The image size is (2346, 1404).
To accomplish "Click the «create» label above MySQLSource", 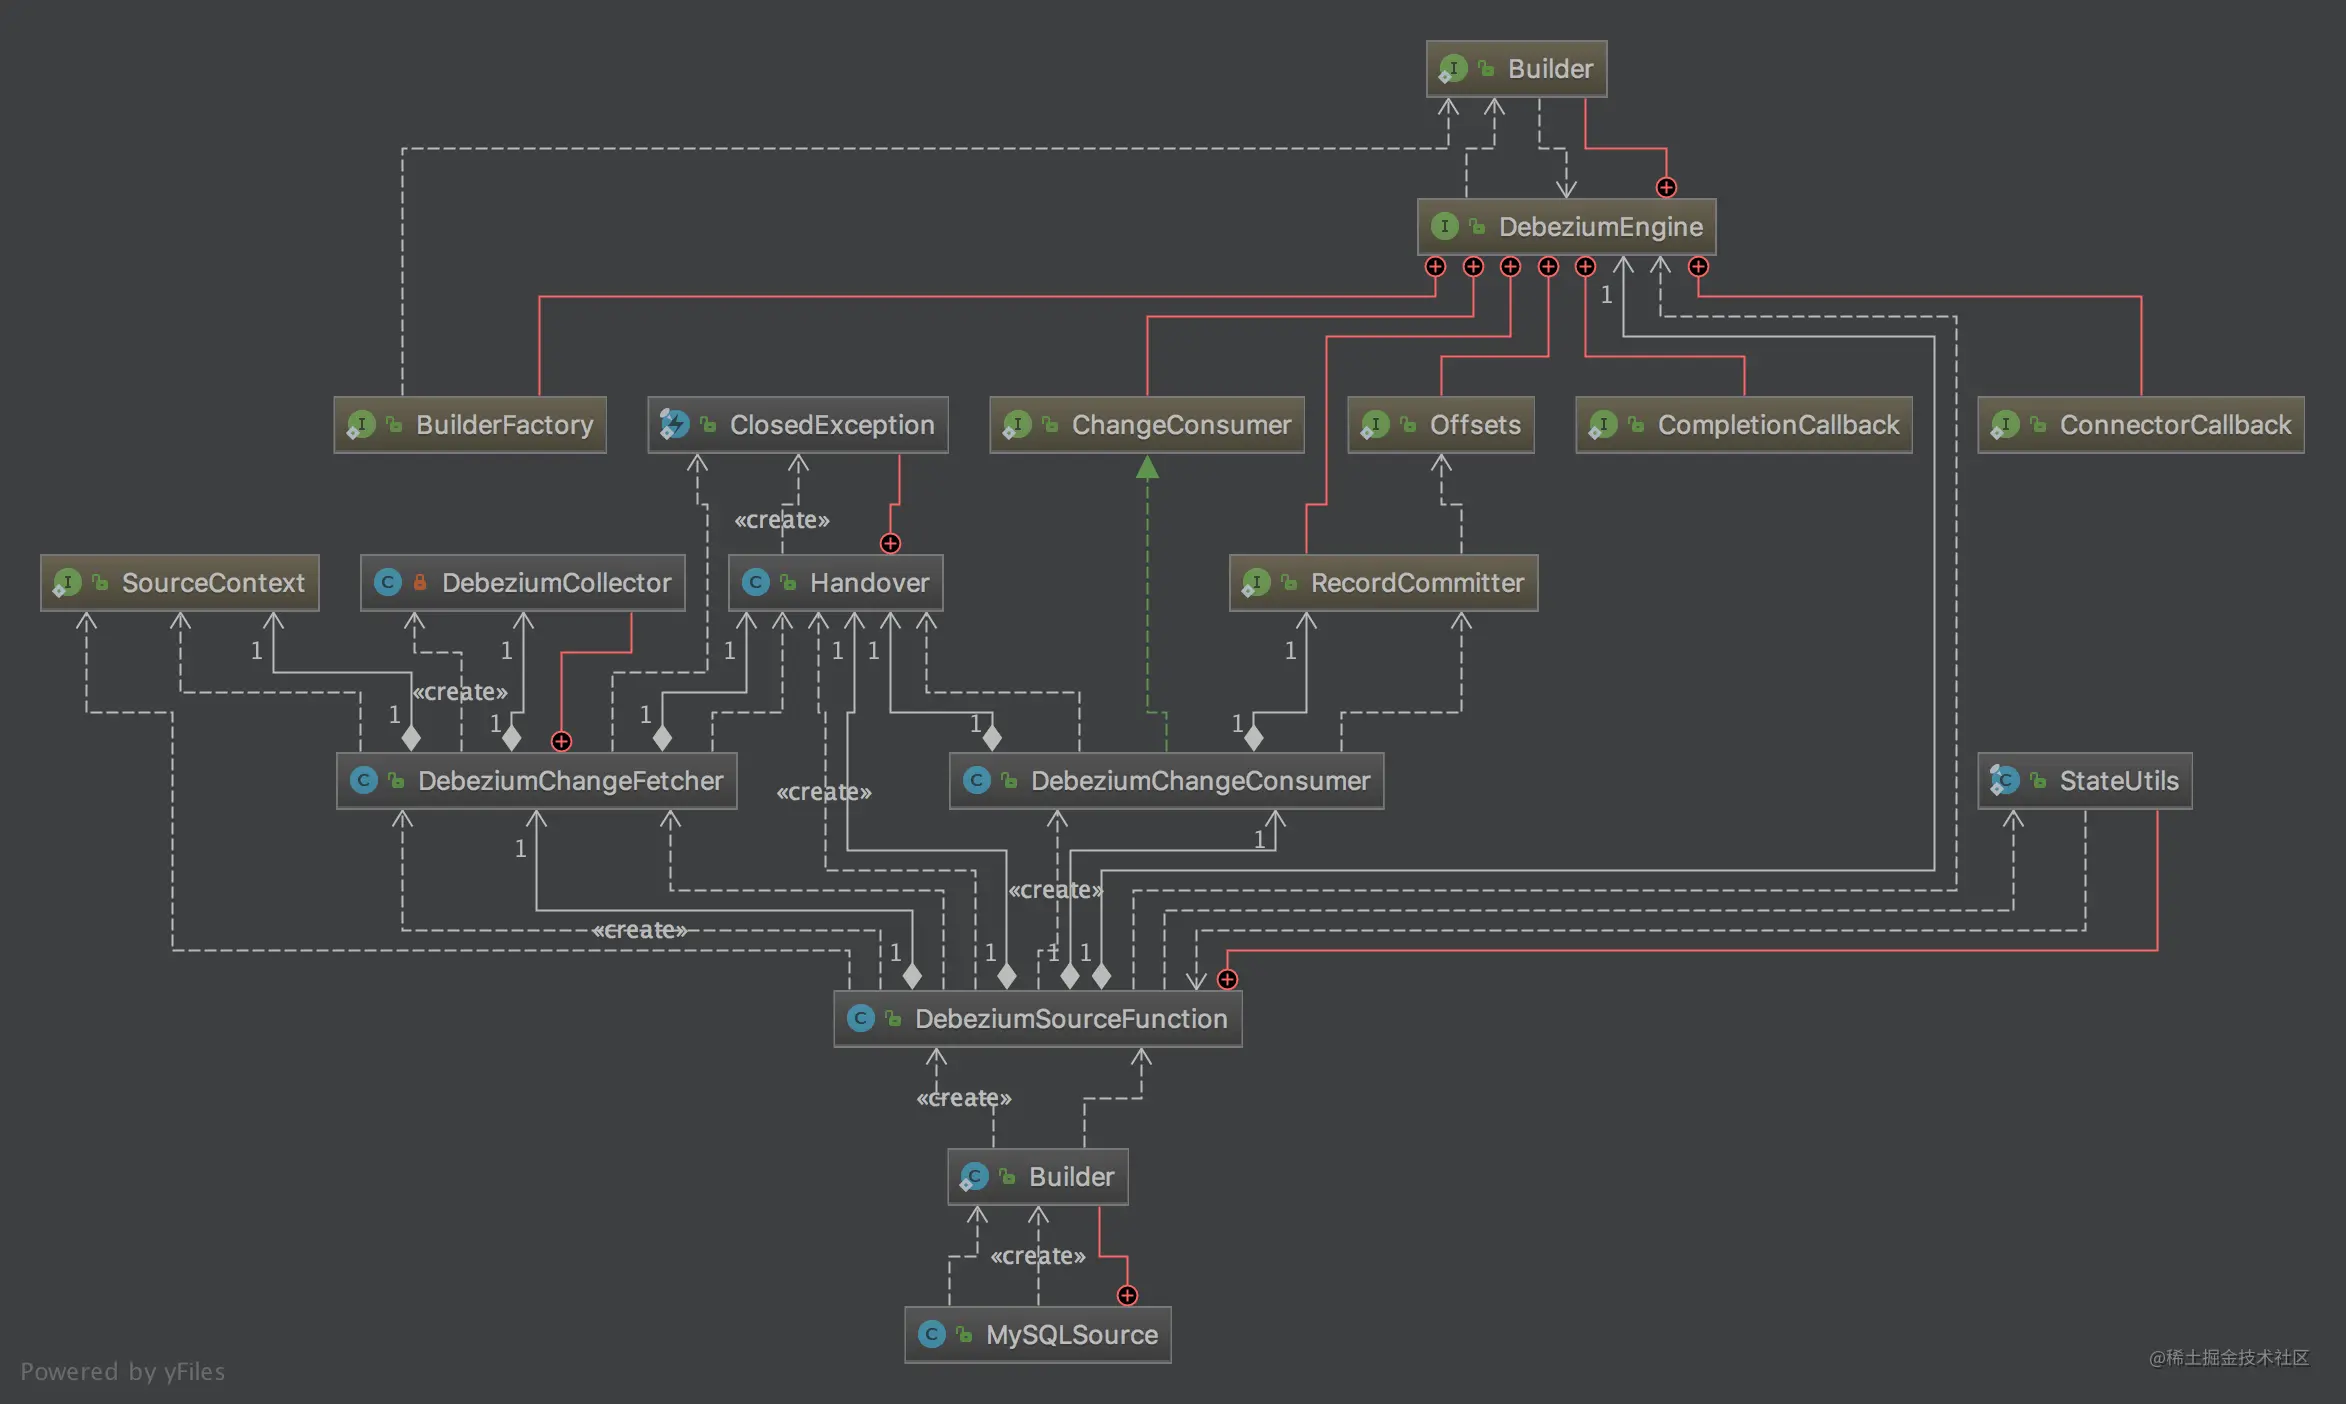I will point(1037,1256).
